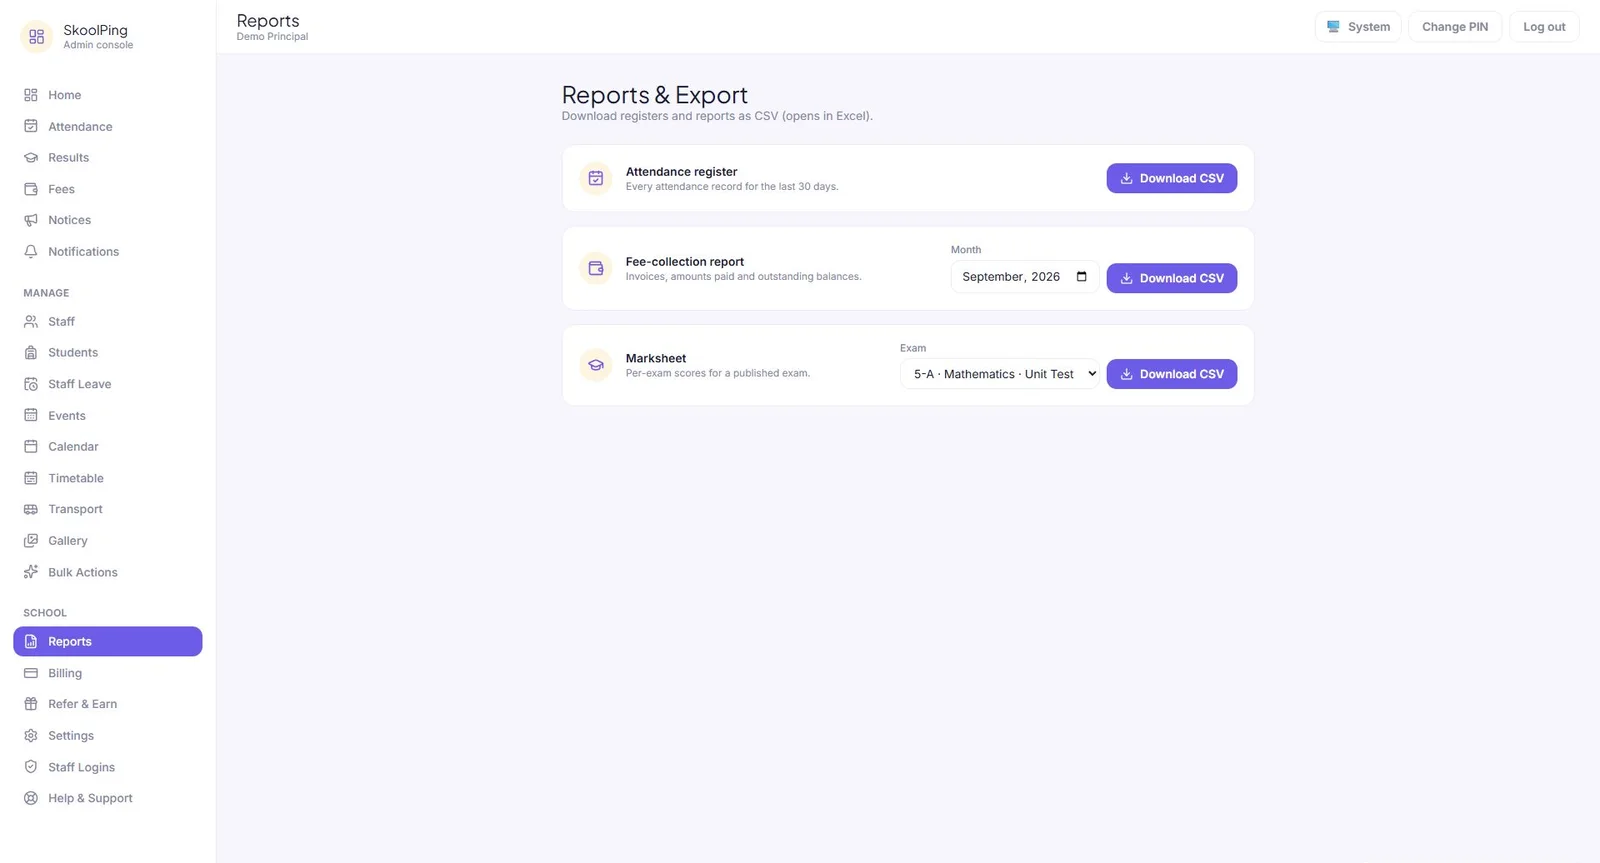1600x863 pixels.
Task: Click the Refer & Earn gift icon
Action: 31,704
